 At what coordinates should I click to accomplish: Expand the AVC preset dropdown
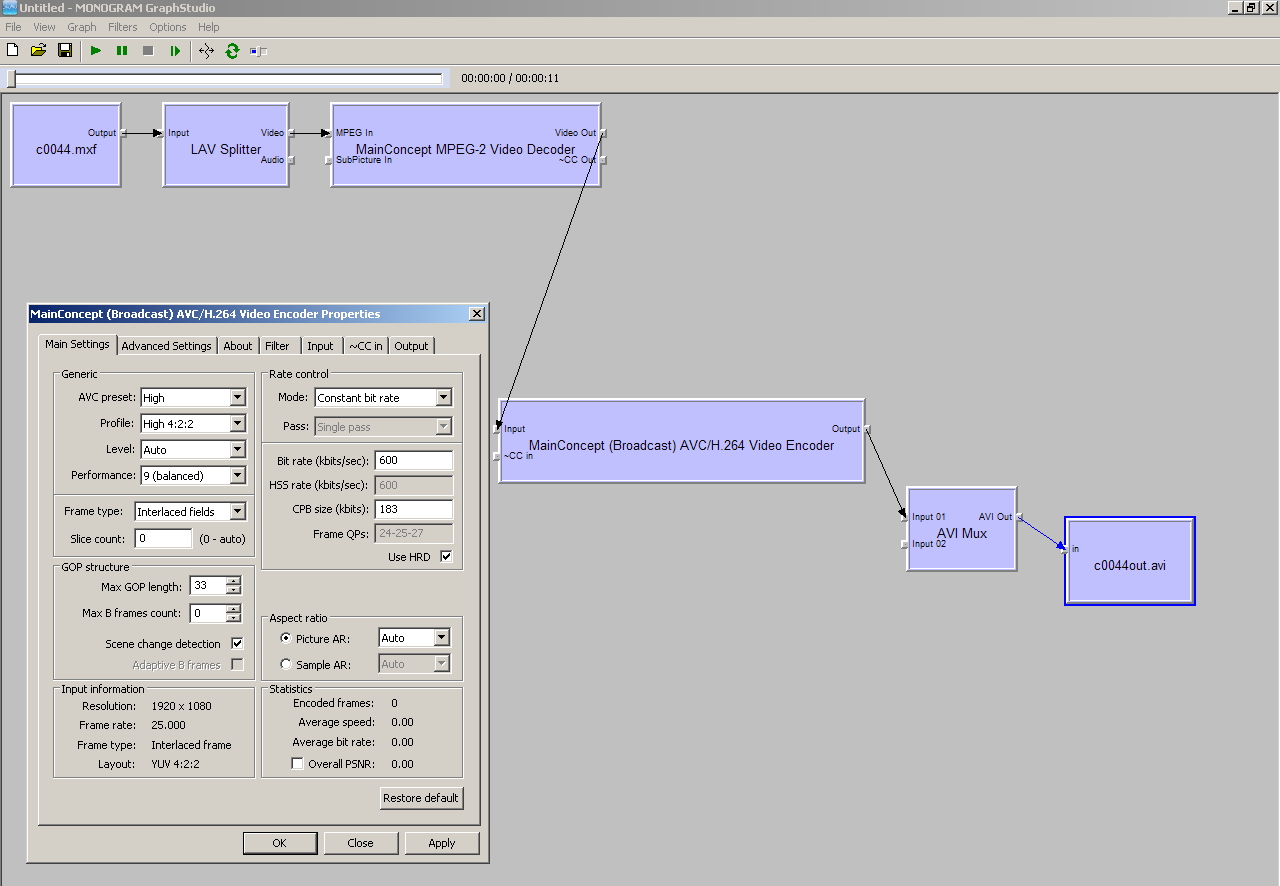point(237,398)
